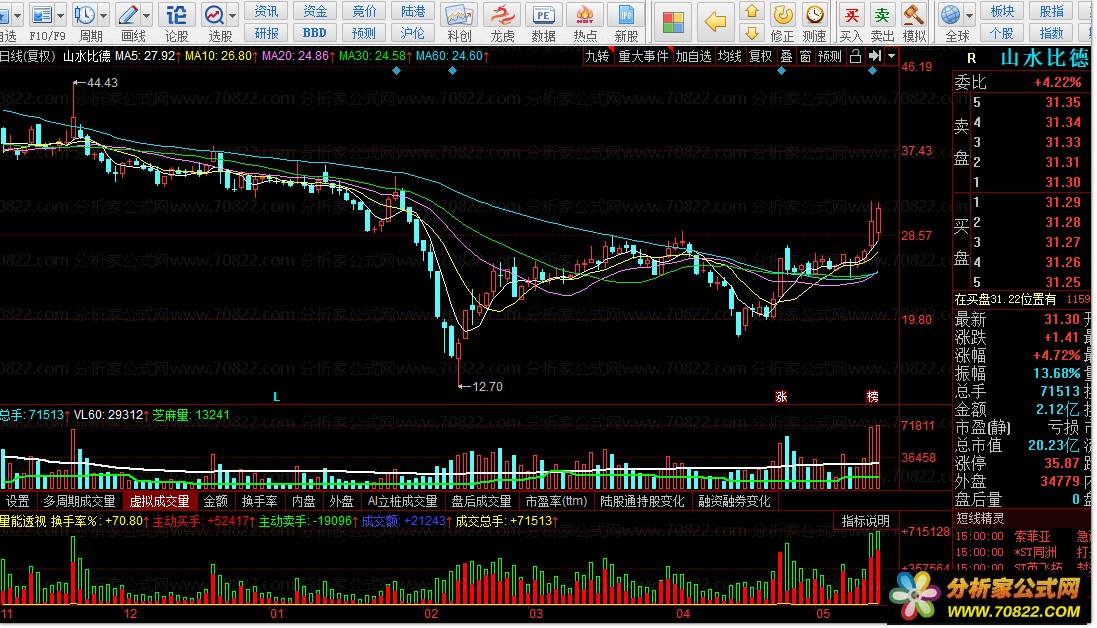The height and width of the screenshot is (628, 1097).
Task: Expand the 选股 screener dropdown arrow
Action: click(233, 15)
